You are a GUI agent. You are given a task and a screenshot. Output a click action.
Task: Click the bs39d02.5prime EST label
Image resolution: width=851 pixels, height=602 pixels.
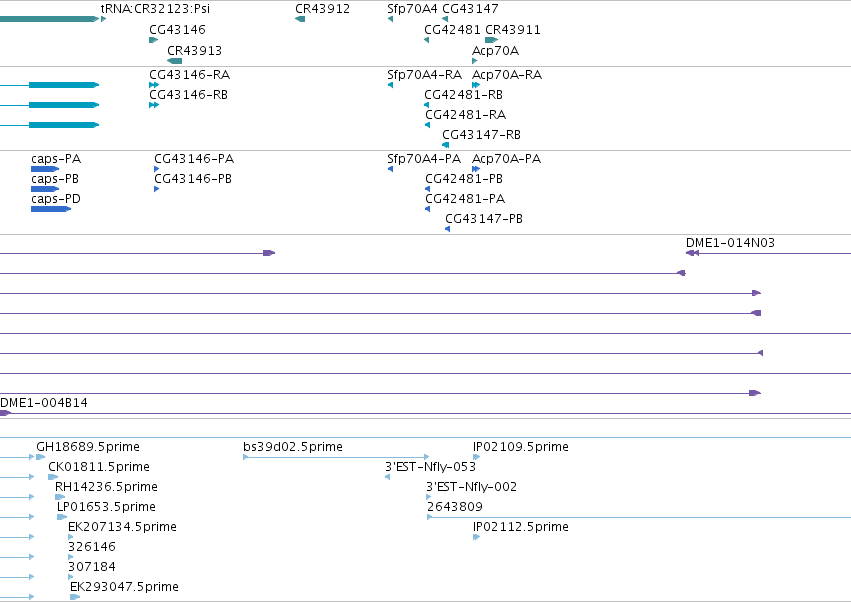293,447
